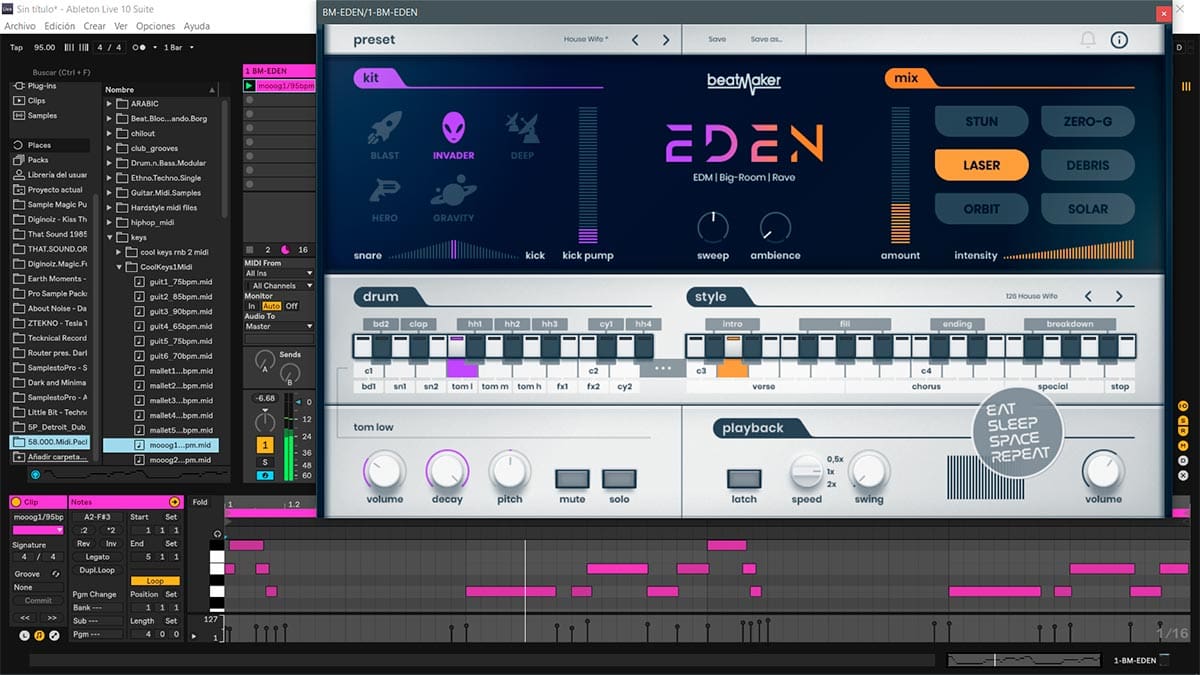The width and height of the screenshot is (1200, 675).
Task: Click the Sends B knob
Action: click(291, 375)
